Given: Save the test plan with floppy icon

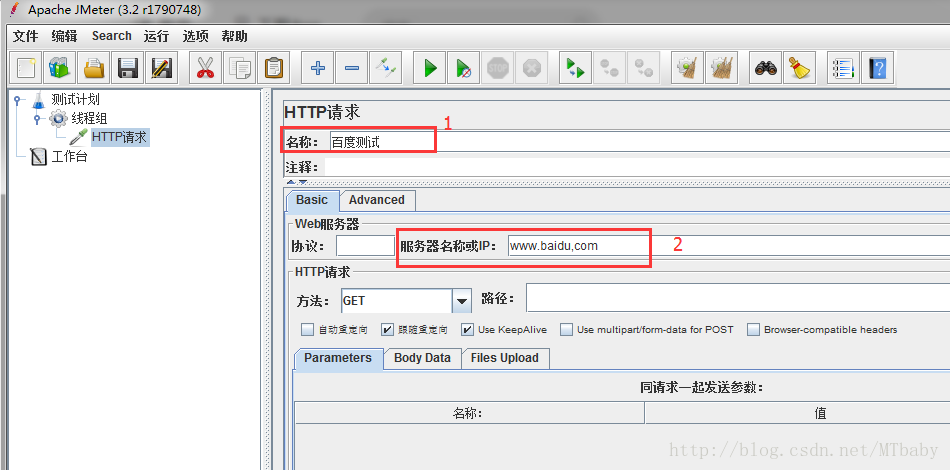Looking at the screenshot, I should pyautogui.click(x=128, y=67).
